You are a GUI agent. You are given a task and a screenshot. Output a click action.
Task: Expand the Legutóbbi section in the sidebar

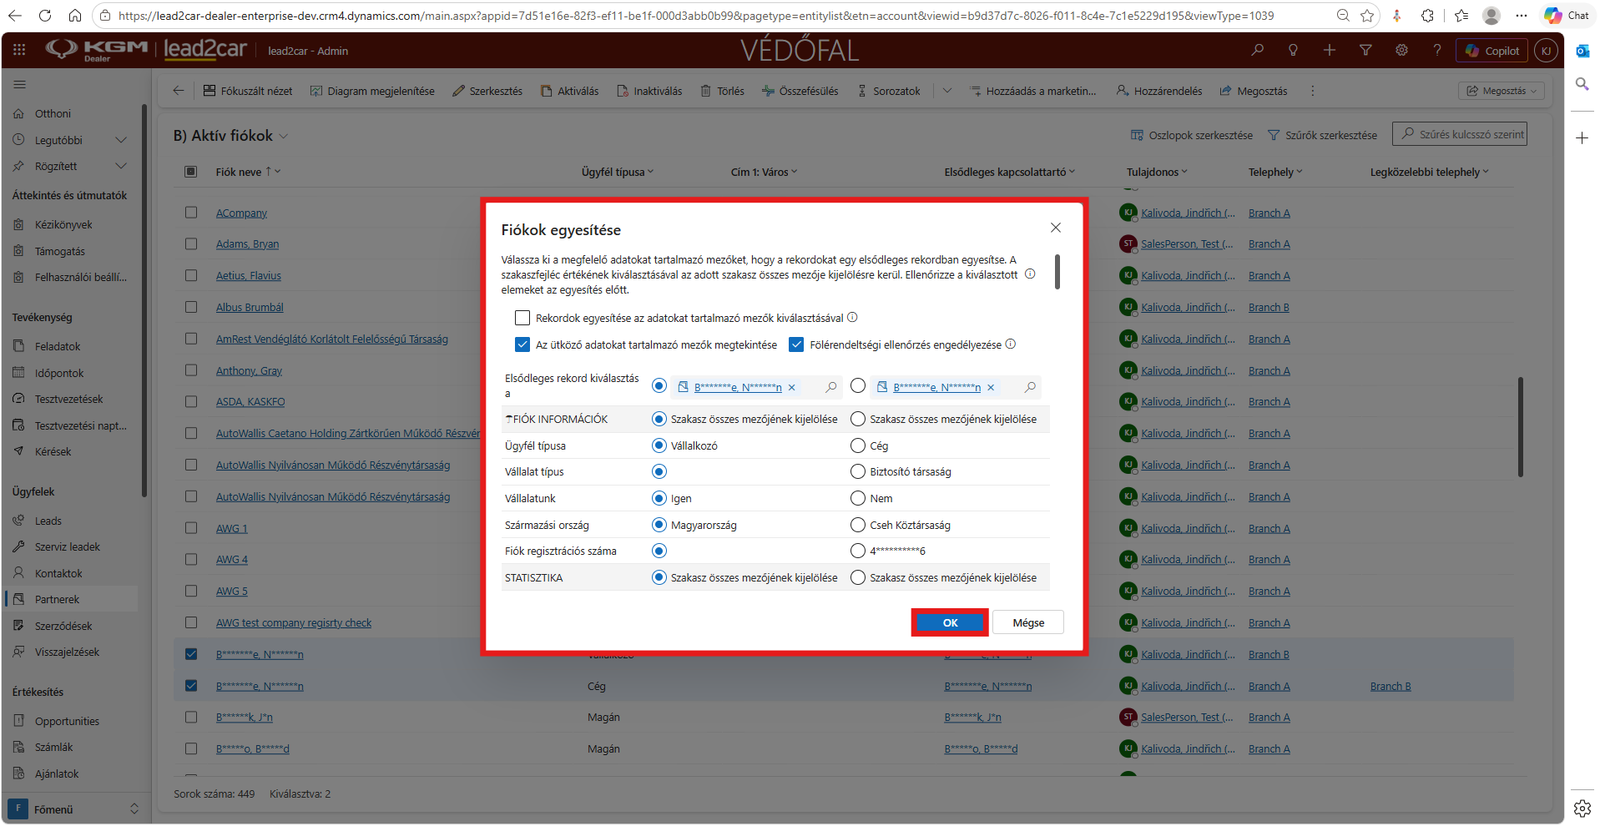tap(121, 140)
